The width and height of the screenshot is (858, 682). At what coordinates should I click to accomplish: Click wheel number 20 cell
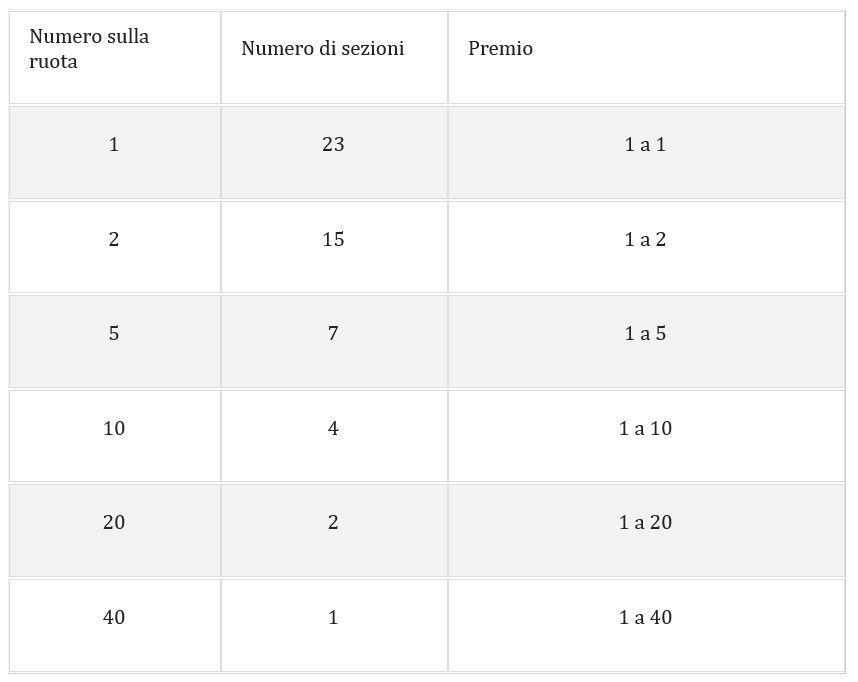click(x=114, y=523)
